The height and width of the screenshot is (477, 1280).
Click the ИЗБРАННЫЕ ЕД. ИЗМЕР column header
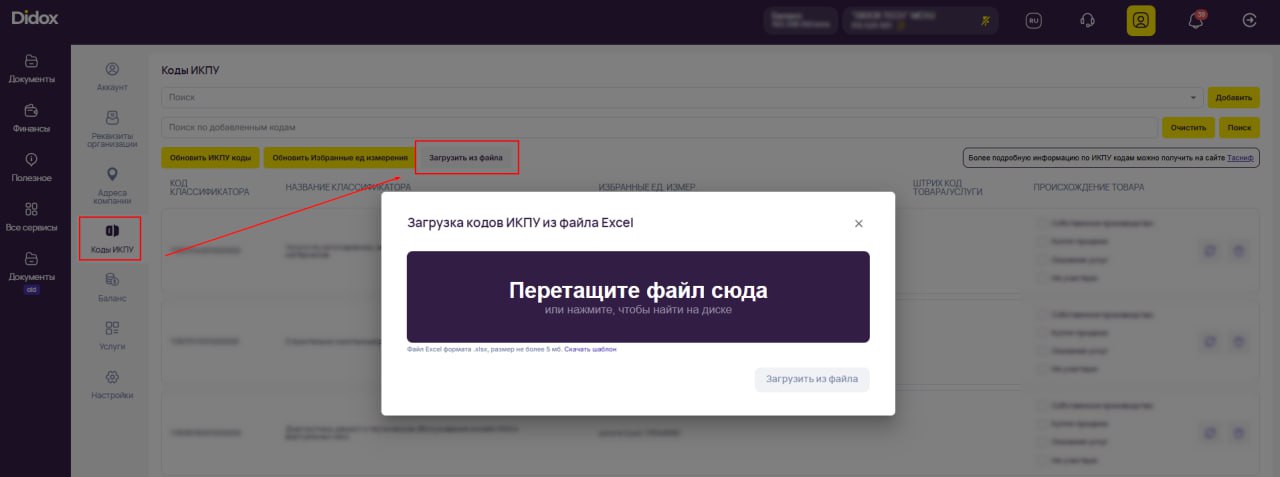click(x=646, y=187)
